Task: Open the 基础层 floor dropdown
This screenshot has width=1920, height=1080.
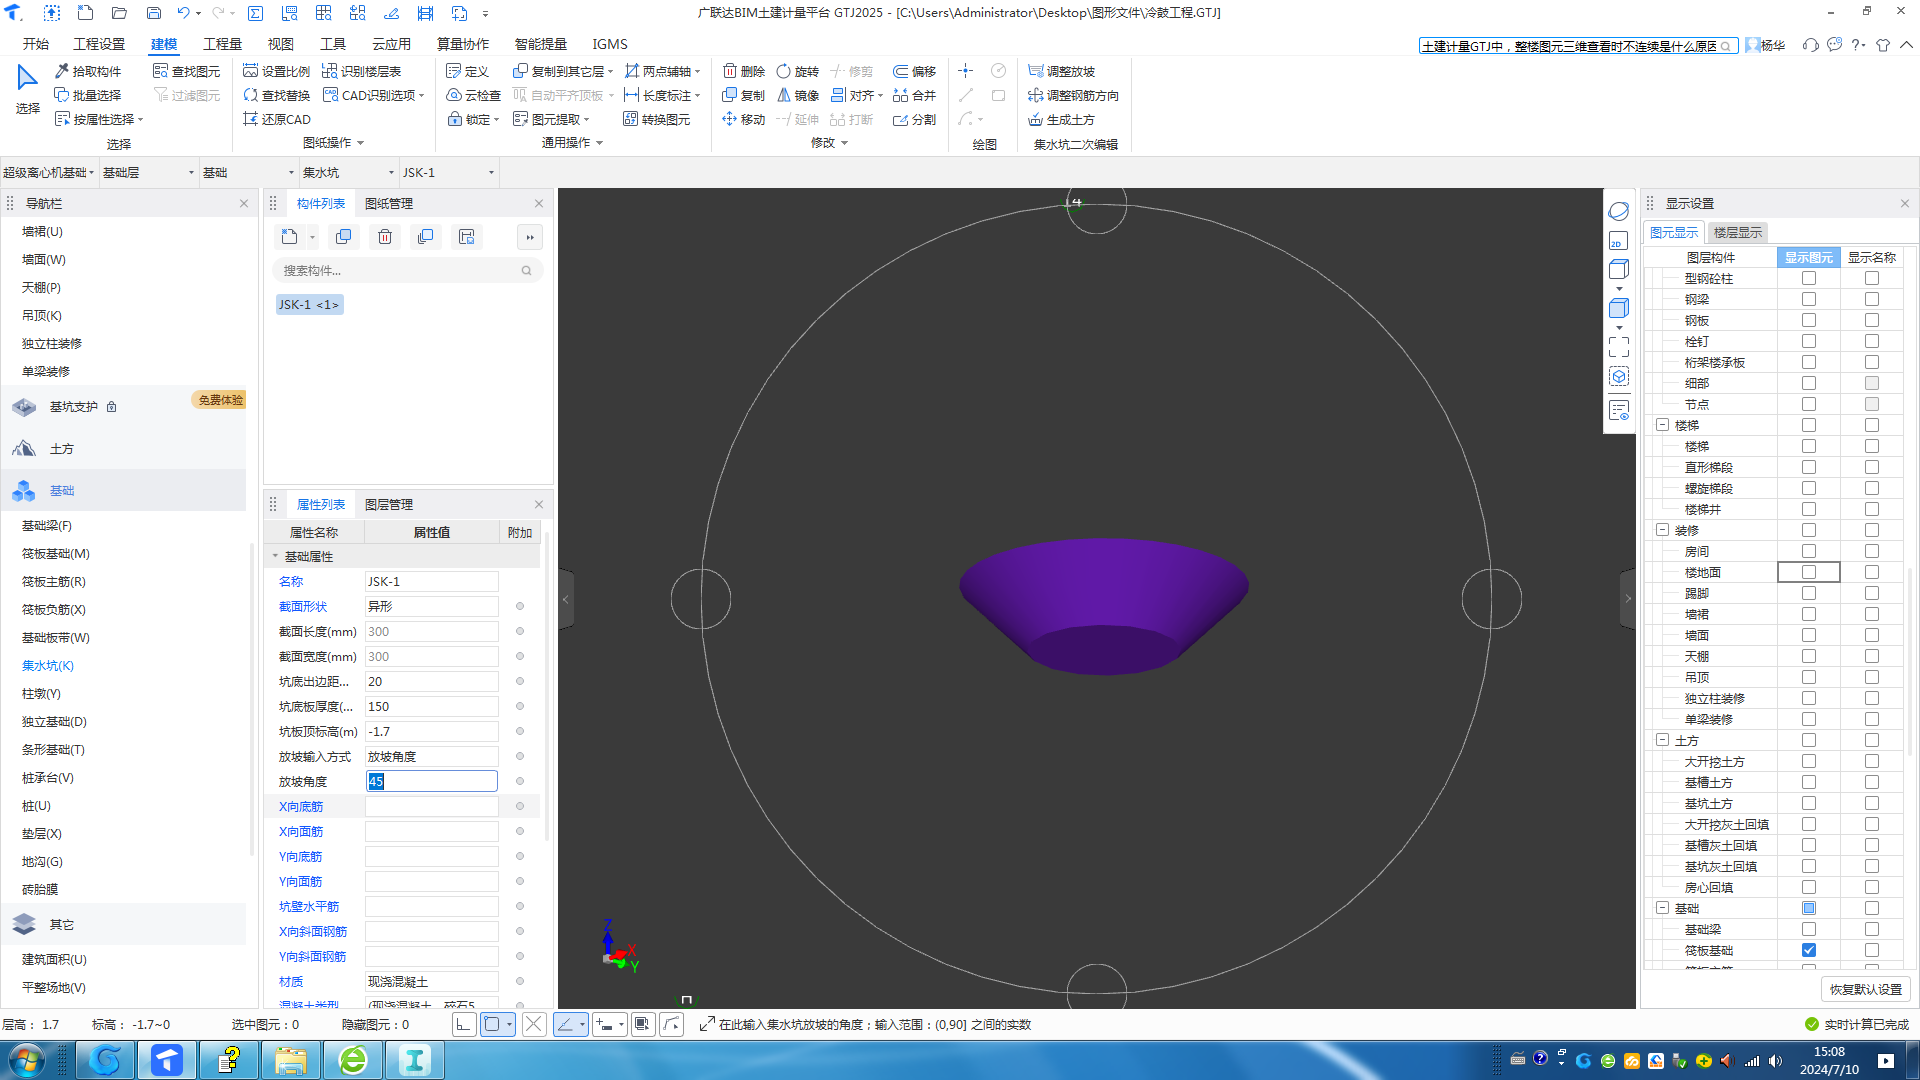Action: 148,172
